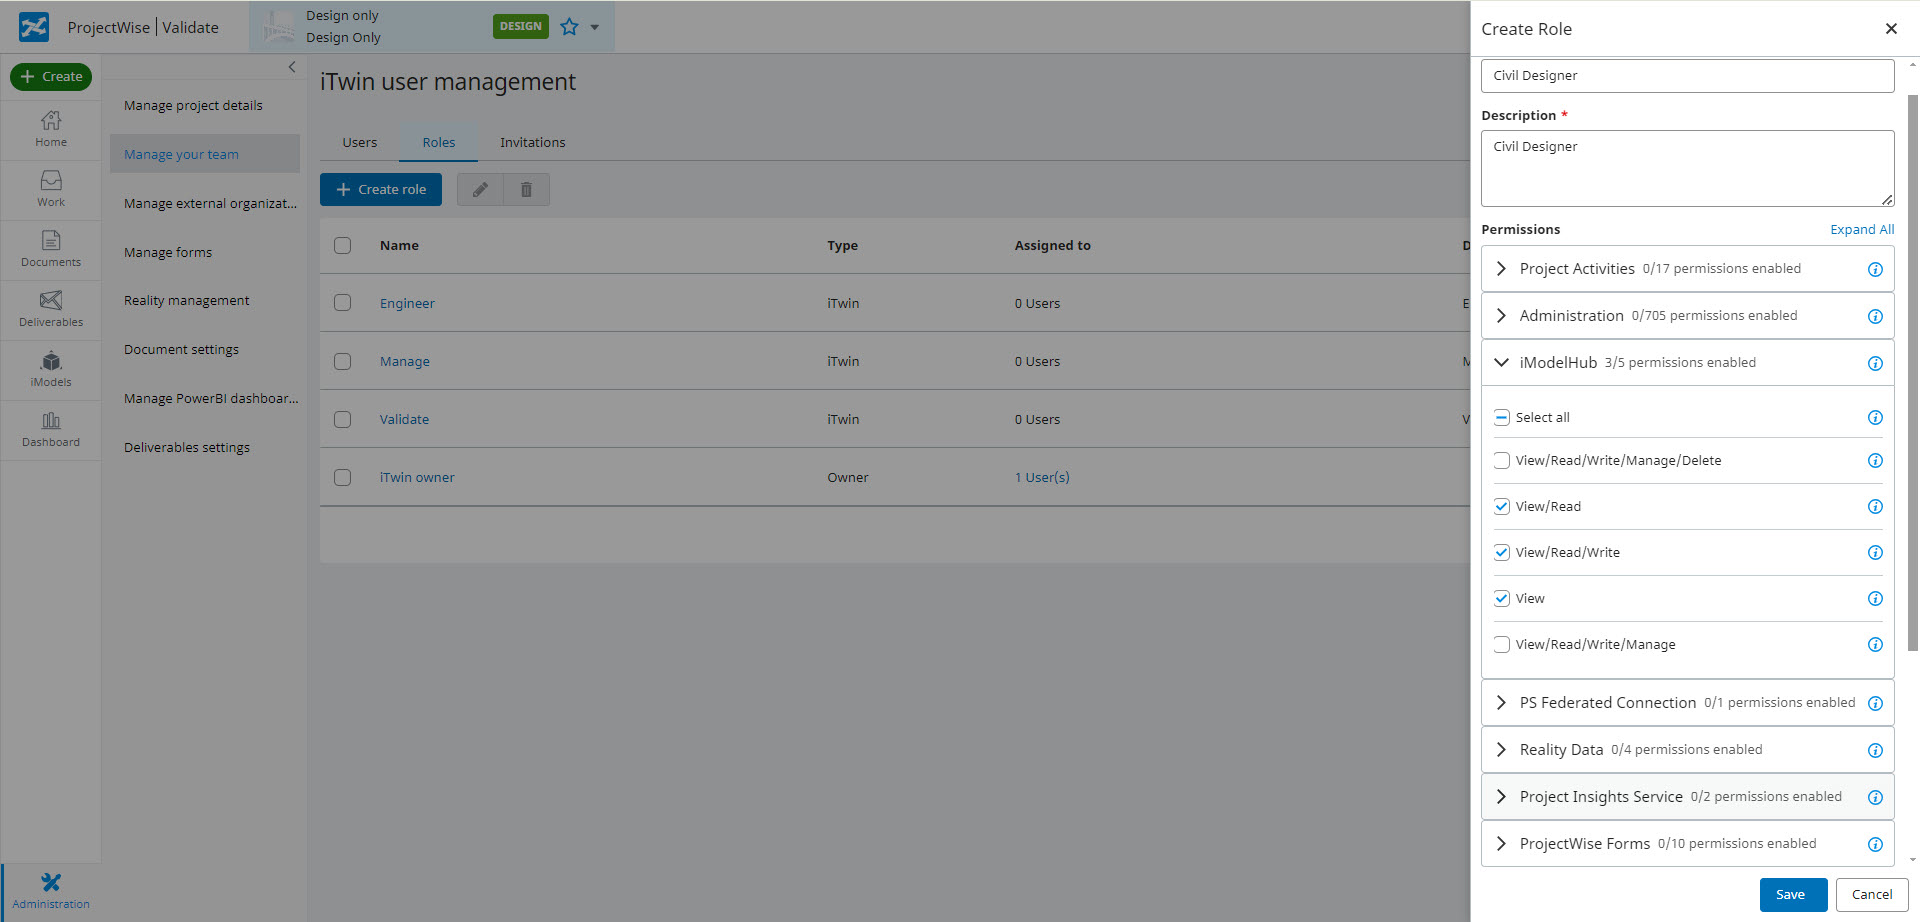
Task: Click the Expand All link
Action: coord(1861,229)
